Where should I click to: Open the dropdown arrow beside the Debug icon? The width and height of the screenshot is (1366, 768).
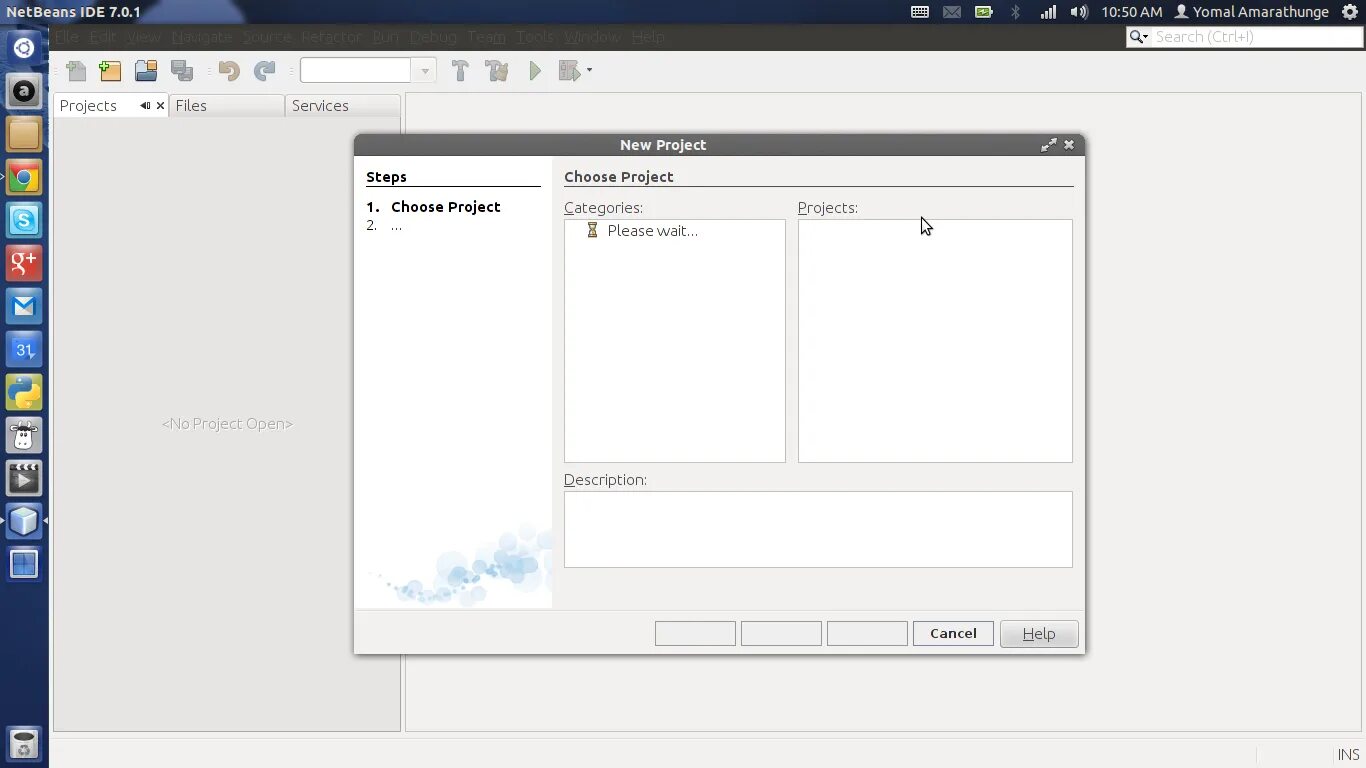[589, 70]
